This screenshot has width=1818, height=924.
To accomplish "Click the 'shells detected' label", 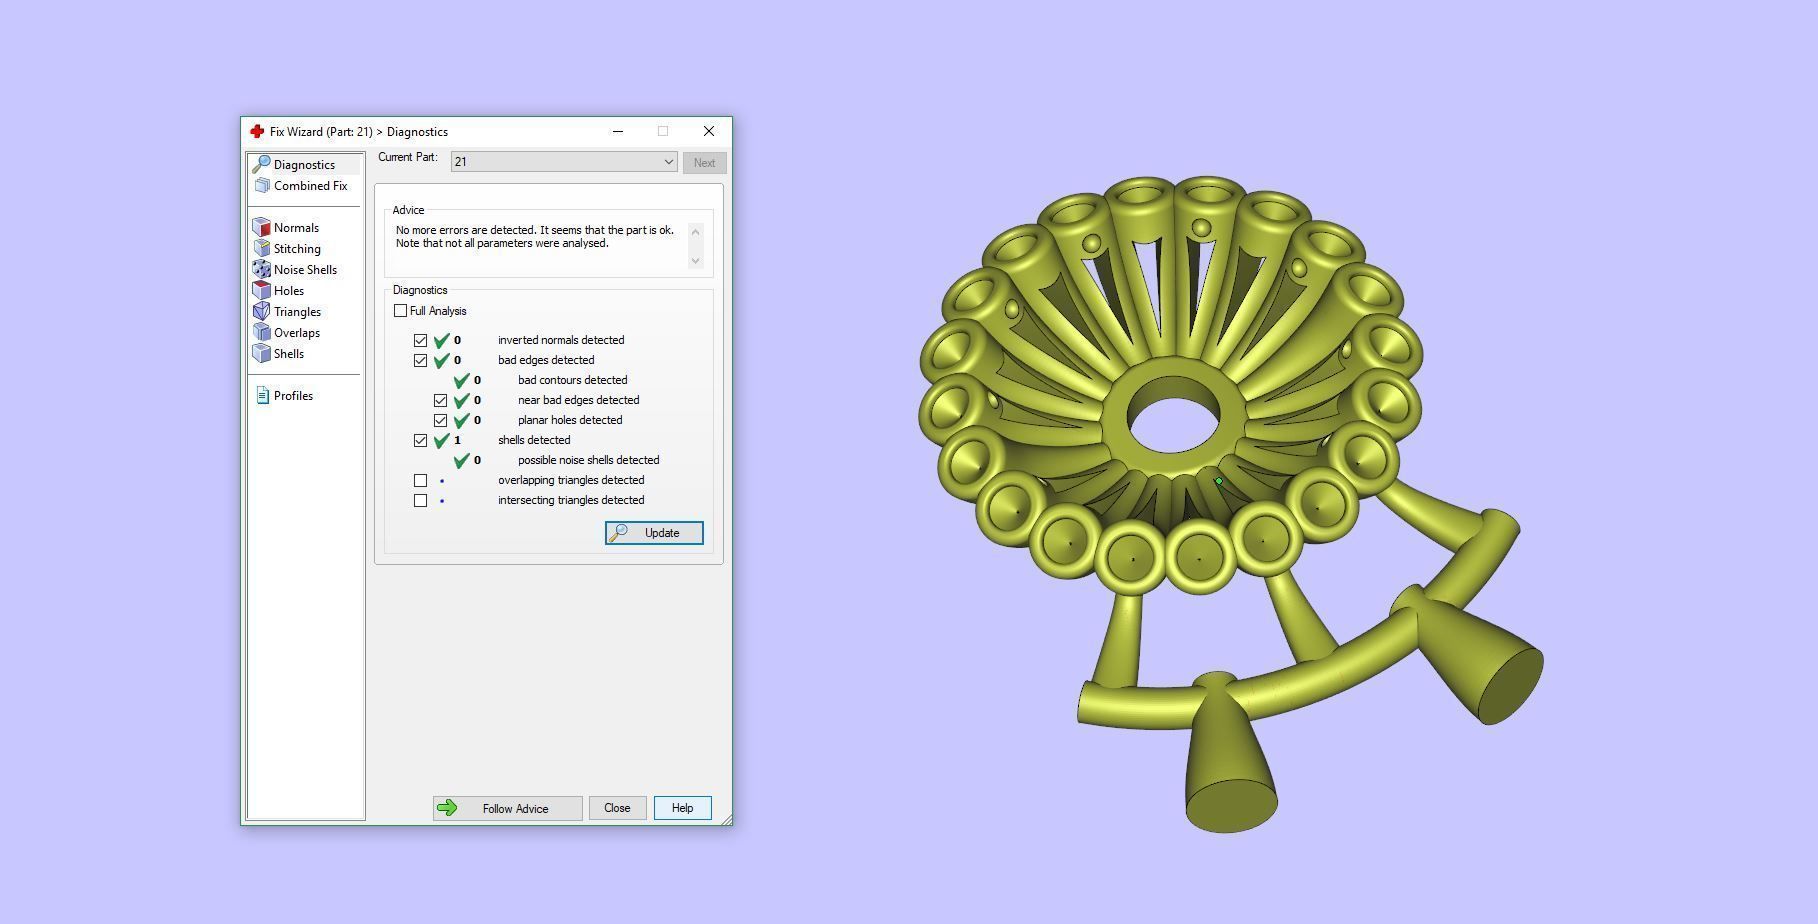I will [534, 440].
